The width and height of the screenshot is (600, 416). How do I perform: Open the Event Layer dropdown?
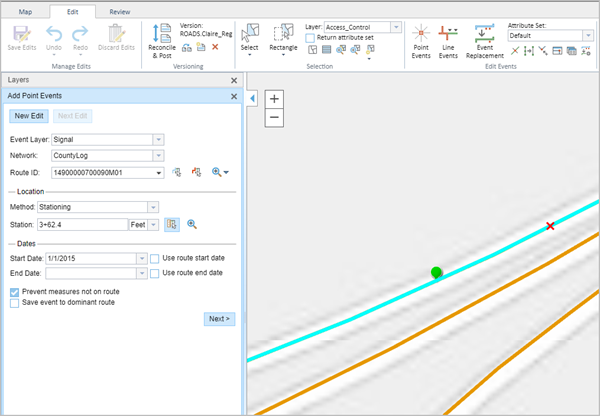click(158, 139)
